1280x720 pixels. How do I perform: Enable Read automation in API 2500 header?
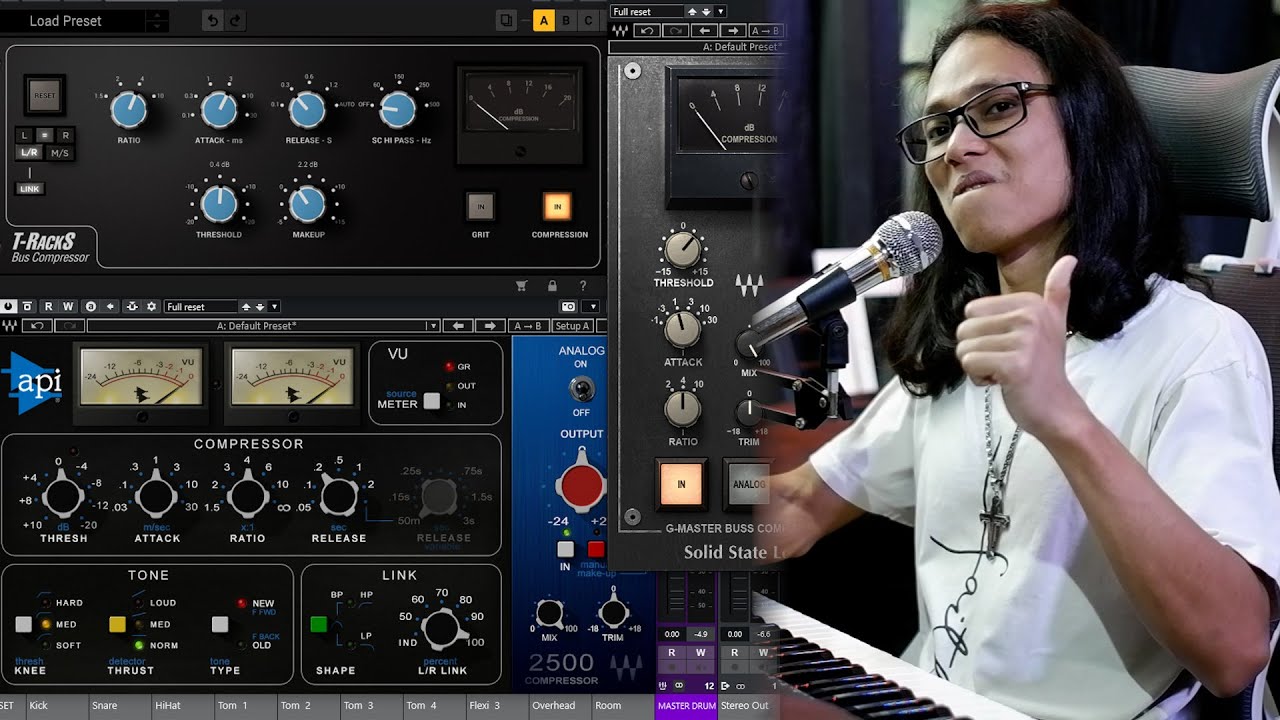pos(48,306)
